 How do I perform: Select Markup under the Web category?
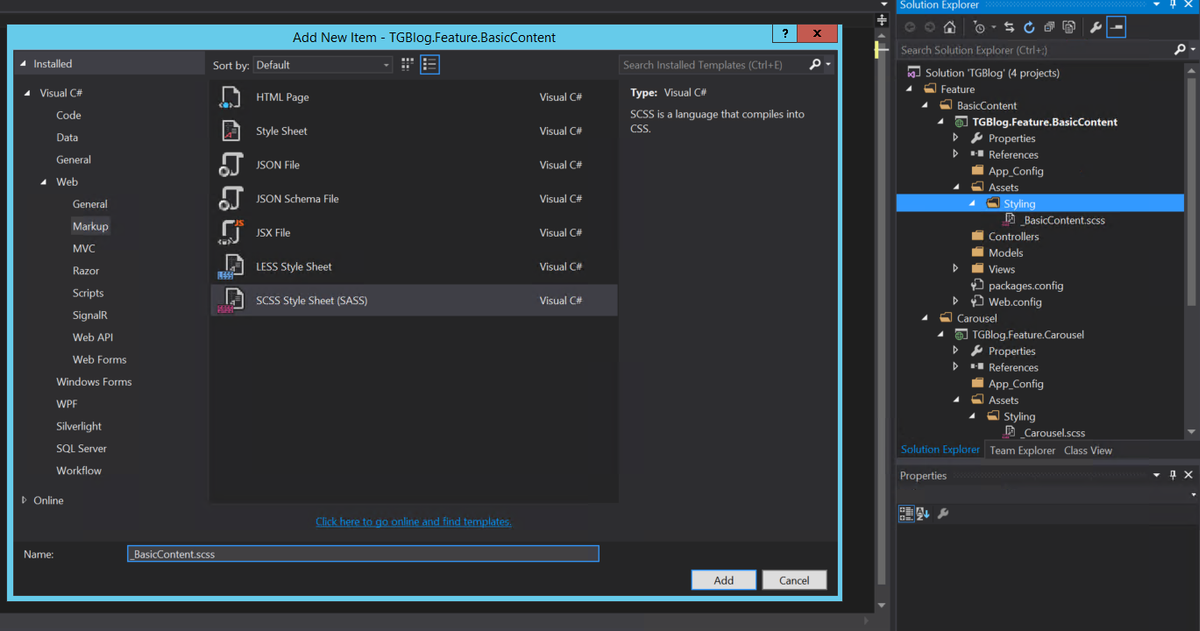tap(90, 226)
